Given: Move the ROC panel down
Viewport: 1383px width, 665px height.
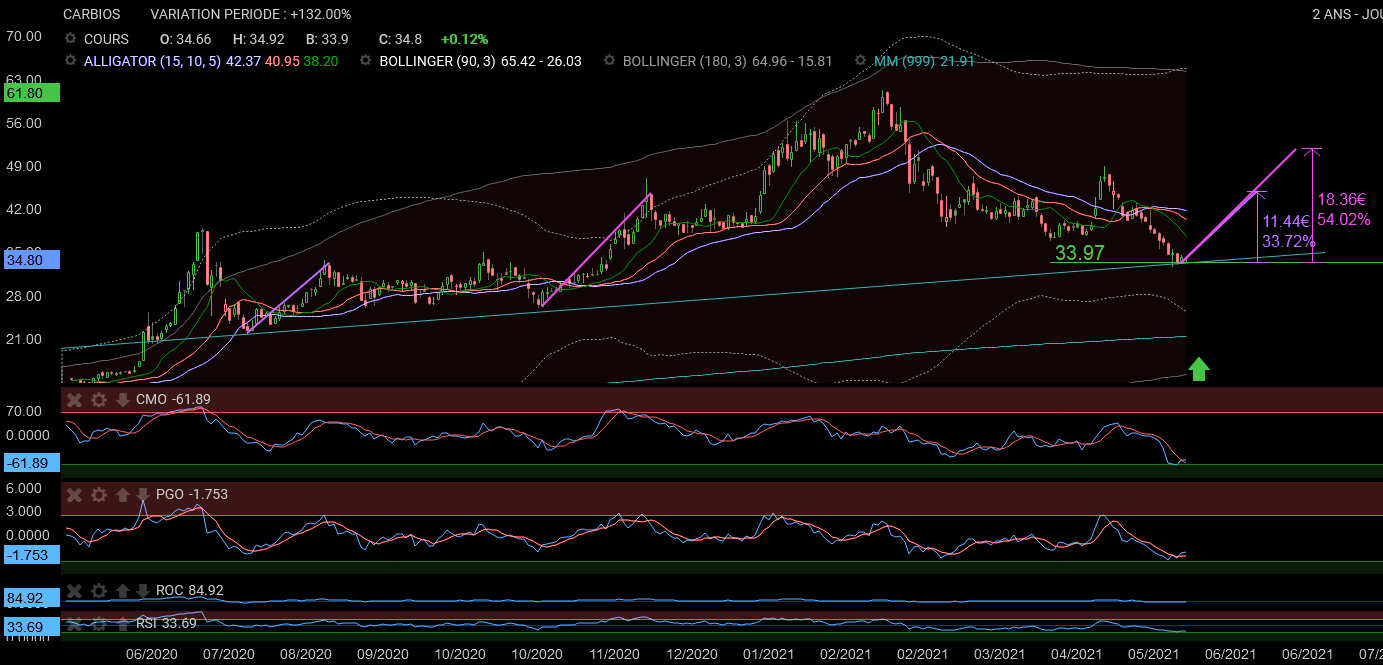Looking at the screenshot, I should tap(142, 591).
